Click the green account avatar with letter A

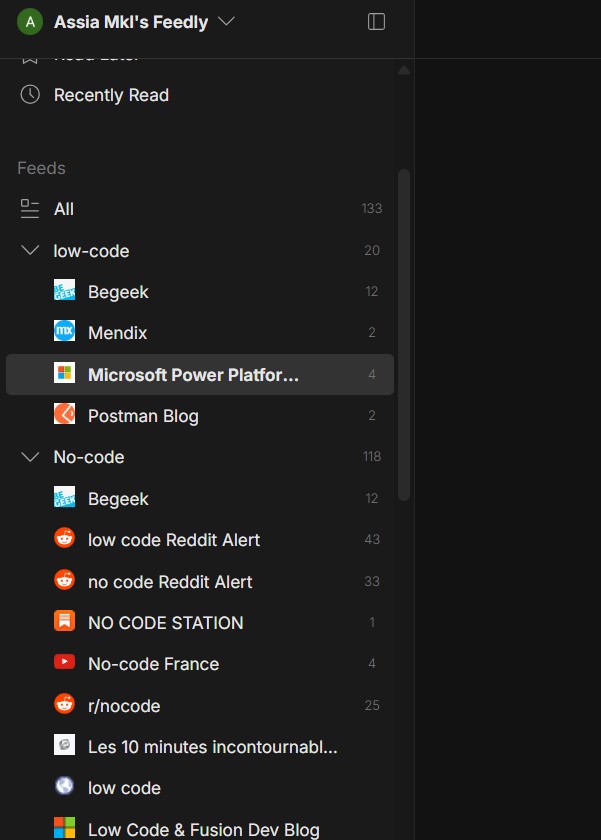click(30, 22)
